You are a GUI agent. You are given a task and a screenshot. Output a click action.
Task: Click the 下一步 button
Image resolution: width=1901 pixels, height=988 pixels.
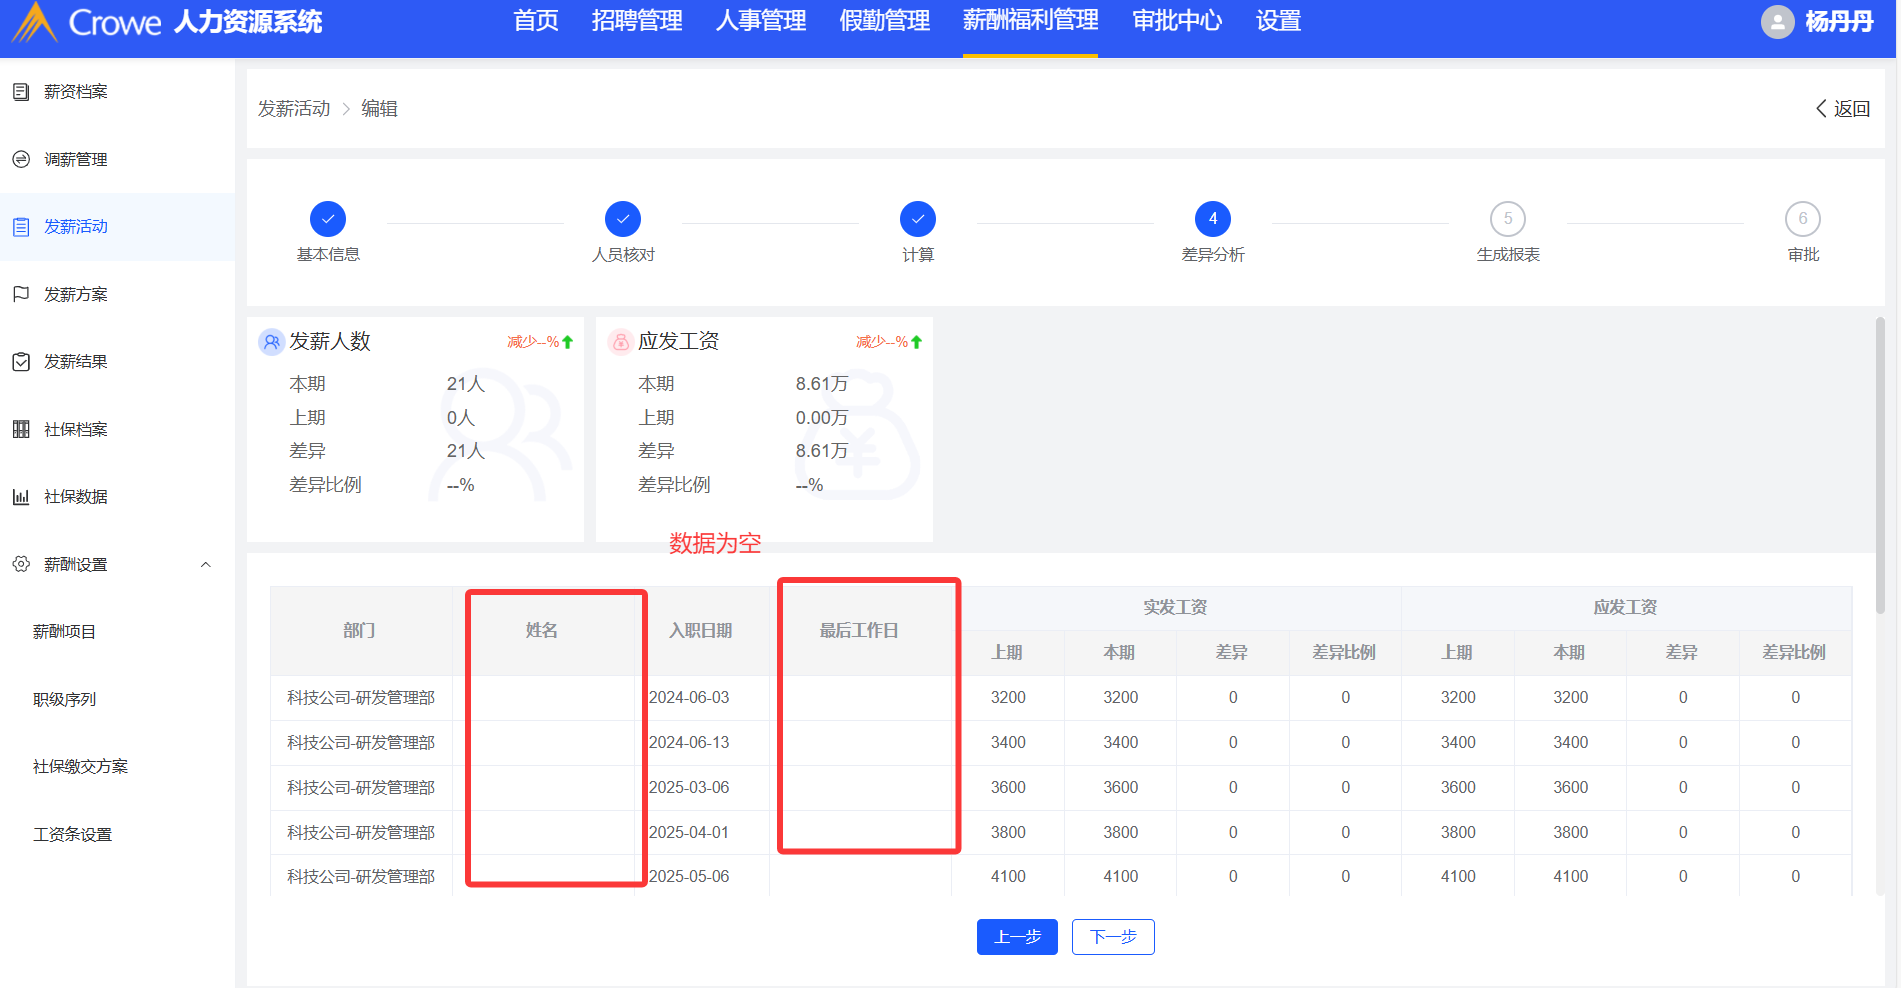1113,937
